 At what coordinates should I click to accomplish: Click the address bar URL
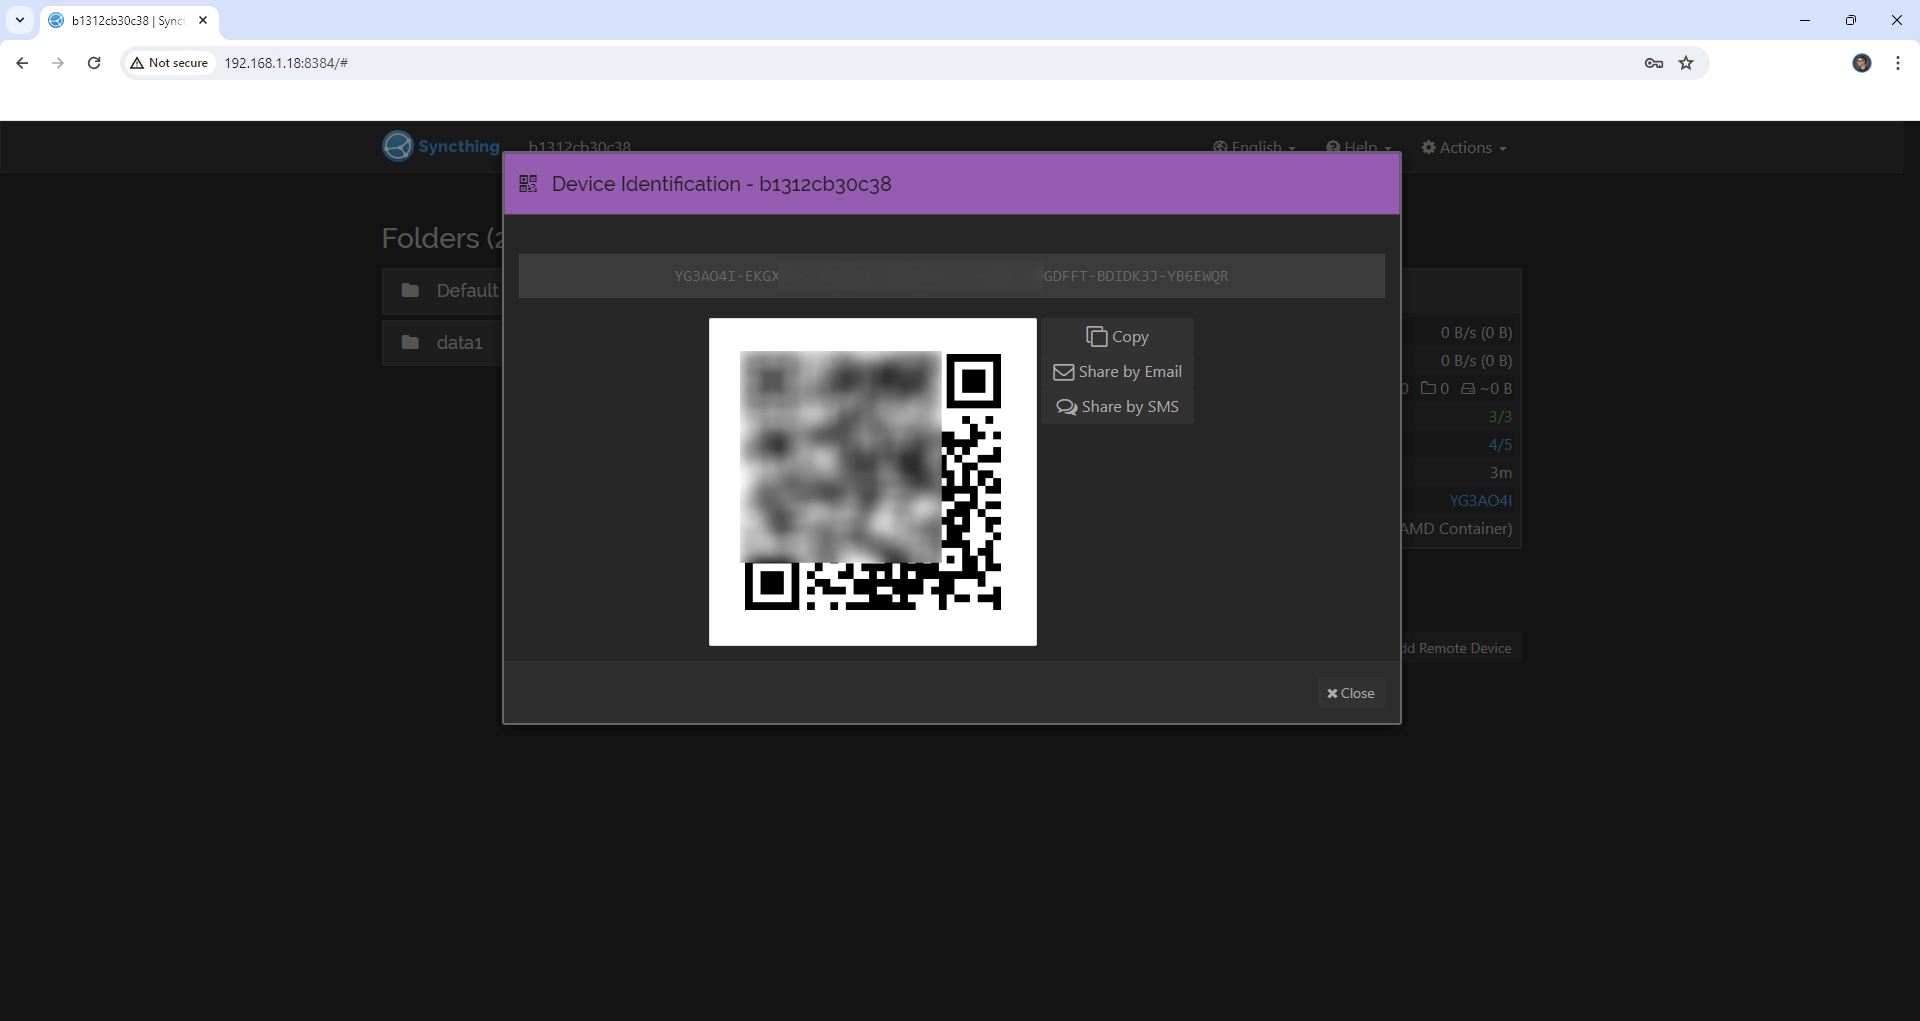[286, 63]
